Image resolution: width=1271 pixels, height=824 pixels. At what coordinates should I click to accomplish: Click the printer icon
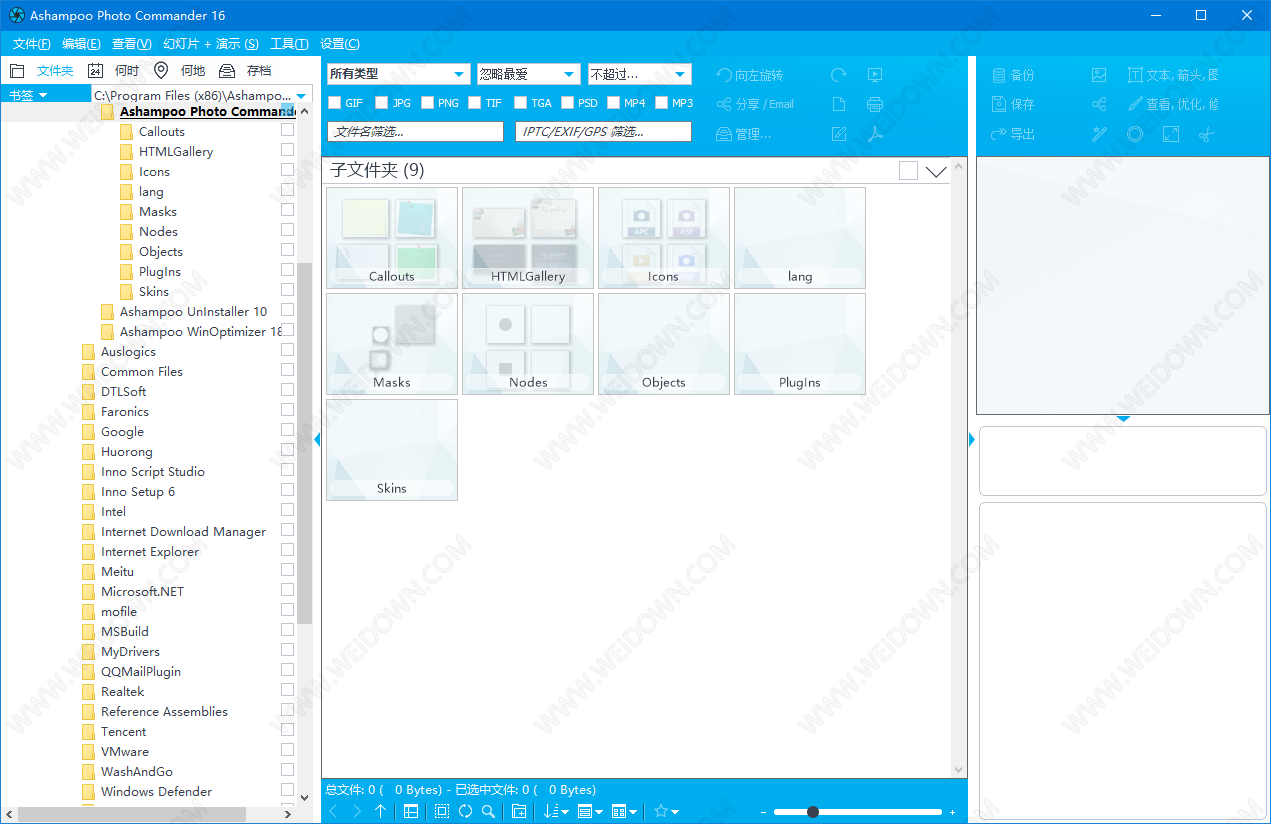[875, 104]
